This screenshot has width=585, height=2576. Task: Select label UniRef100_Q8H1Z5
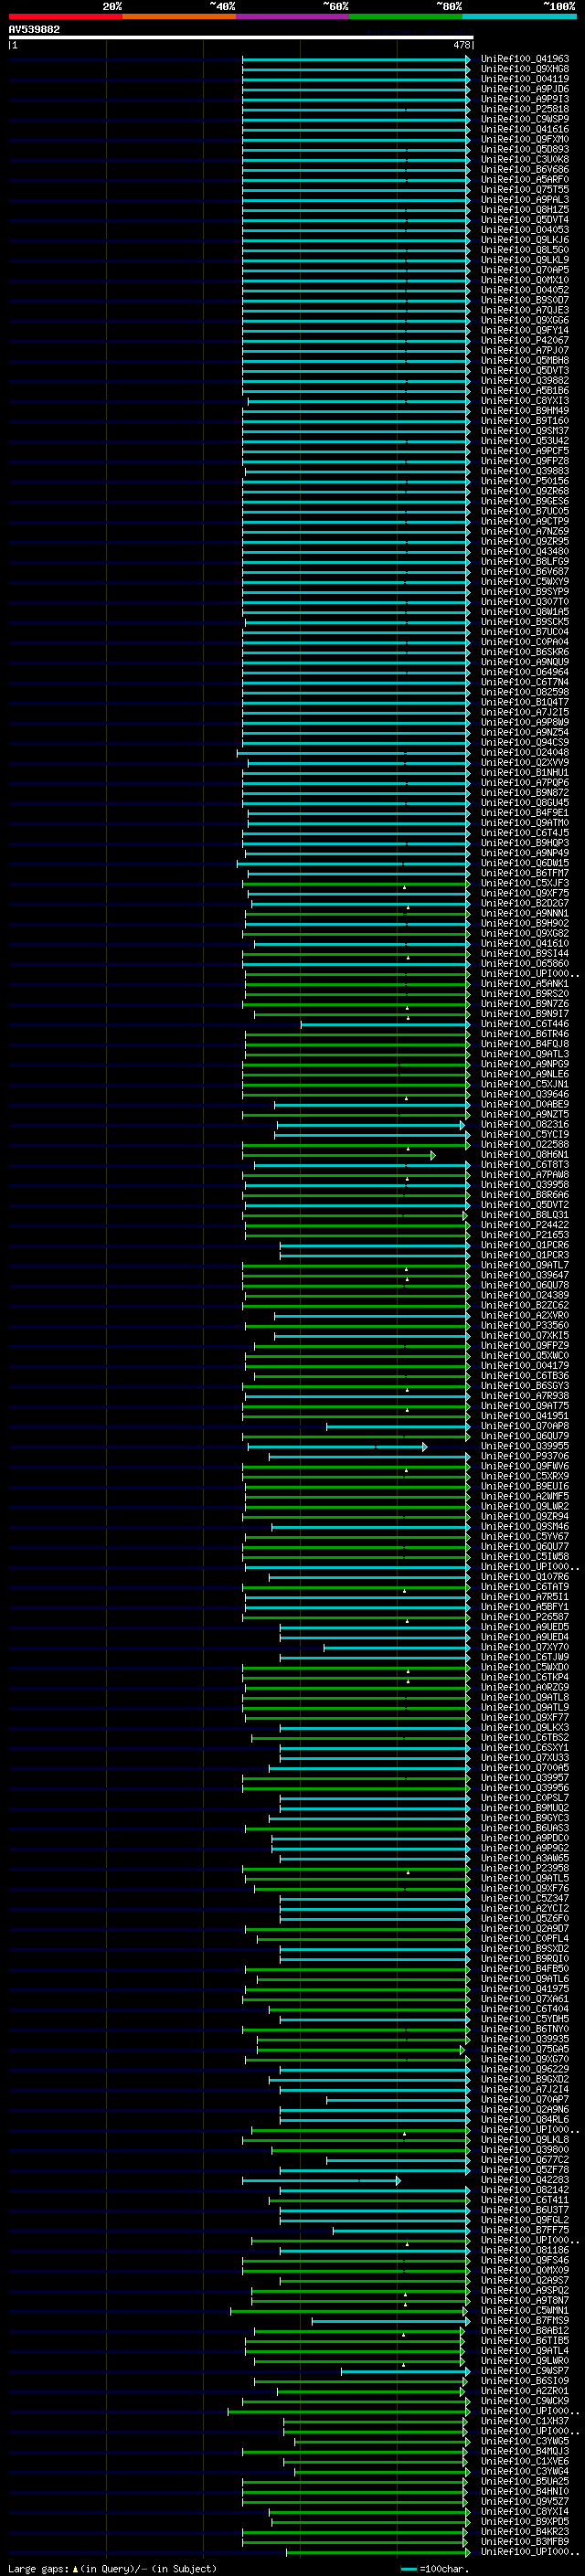coord(525,210)
